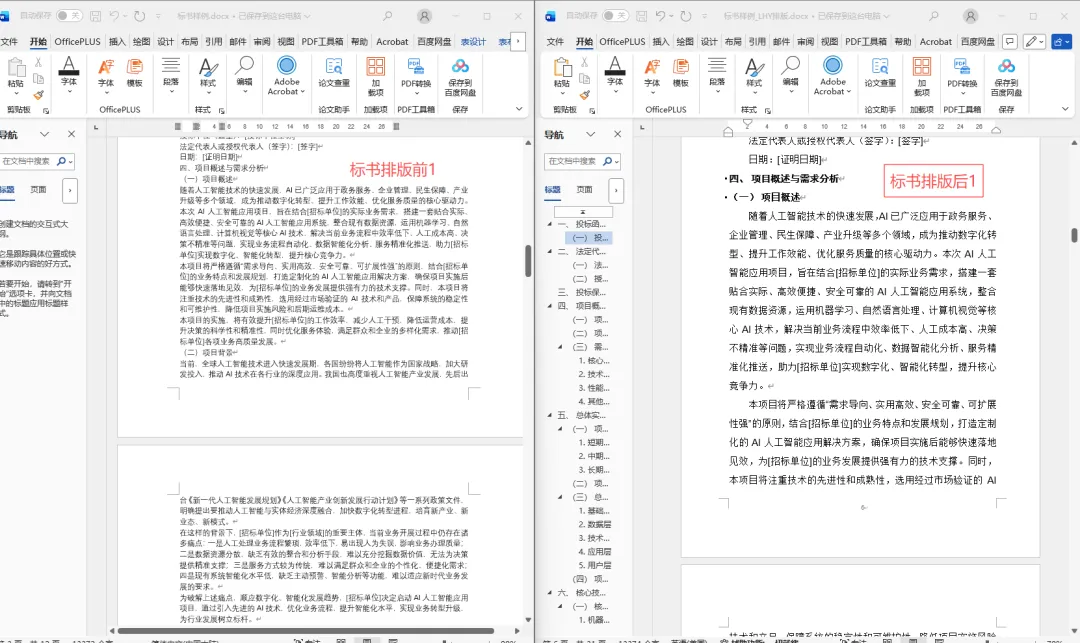Show more navigation tabs in right pane
The image size is (1080, 643).
616,190
